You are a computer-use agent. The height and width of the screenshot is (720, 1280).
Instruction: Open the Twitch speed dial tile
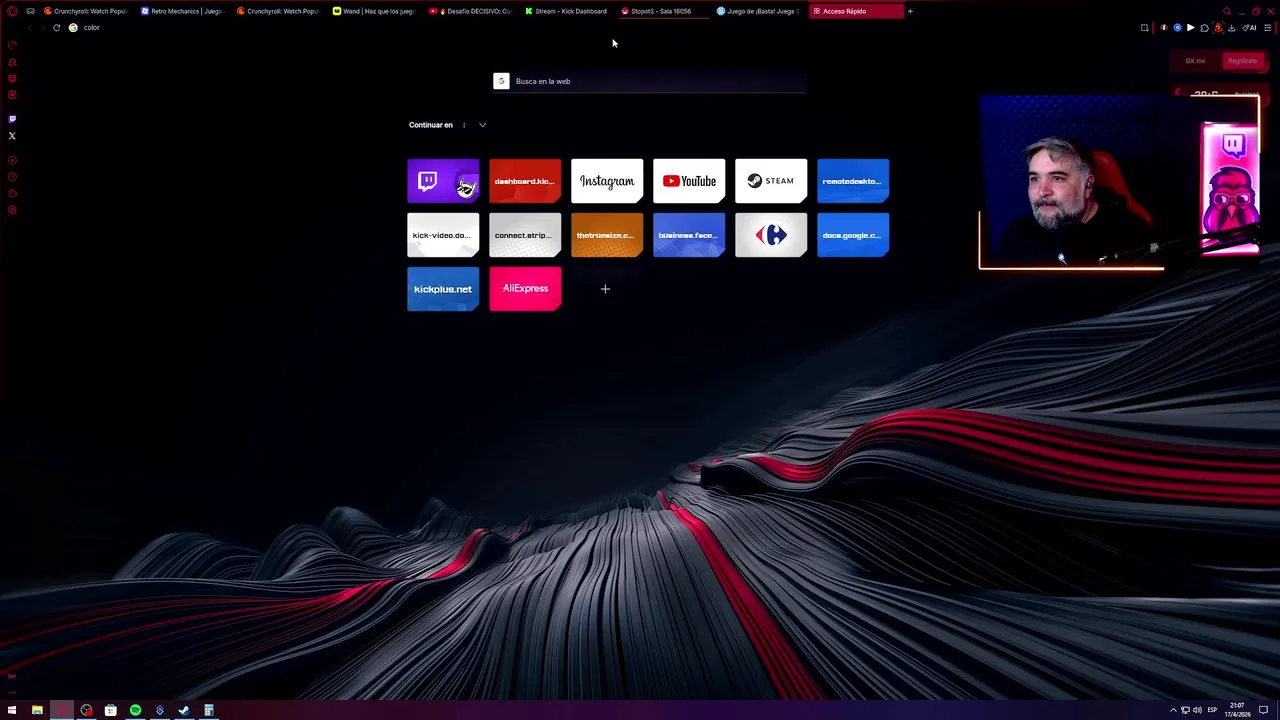click(443, 181)
